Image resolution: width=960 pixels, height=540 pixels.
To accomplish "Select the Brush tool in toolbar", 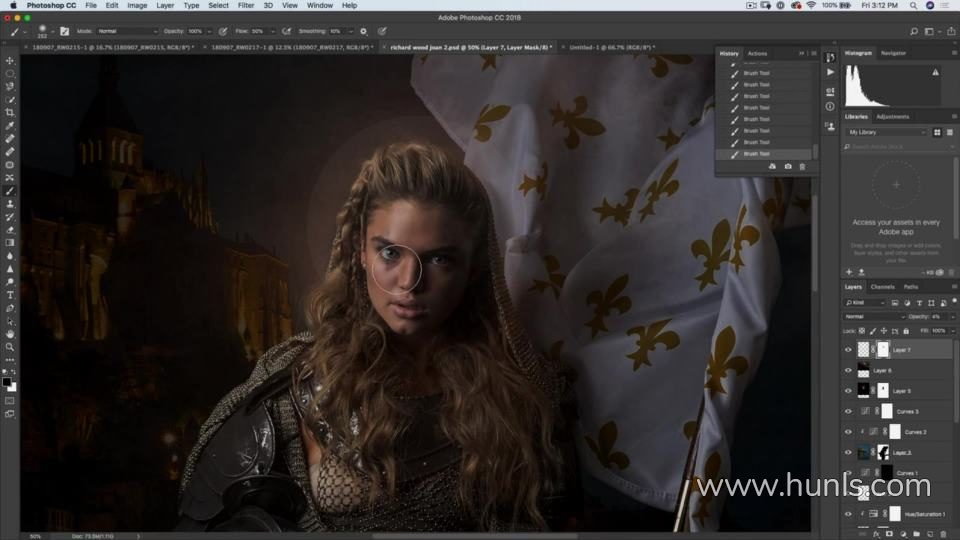I will (10, 191).
